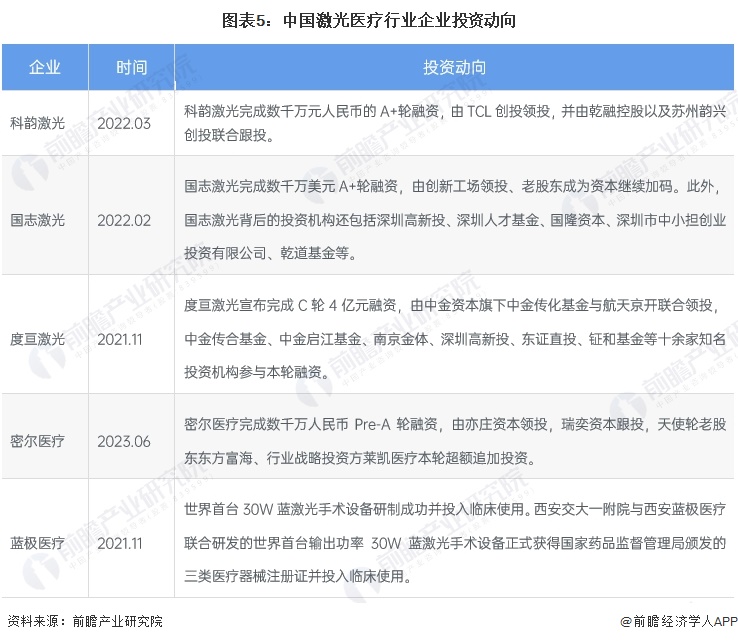
Task: Click the 度亘激光宣布完成 C 轮 description line
Action: (451, 305)
